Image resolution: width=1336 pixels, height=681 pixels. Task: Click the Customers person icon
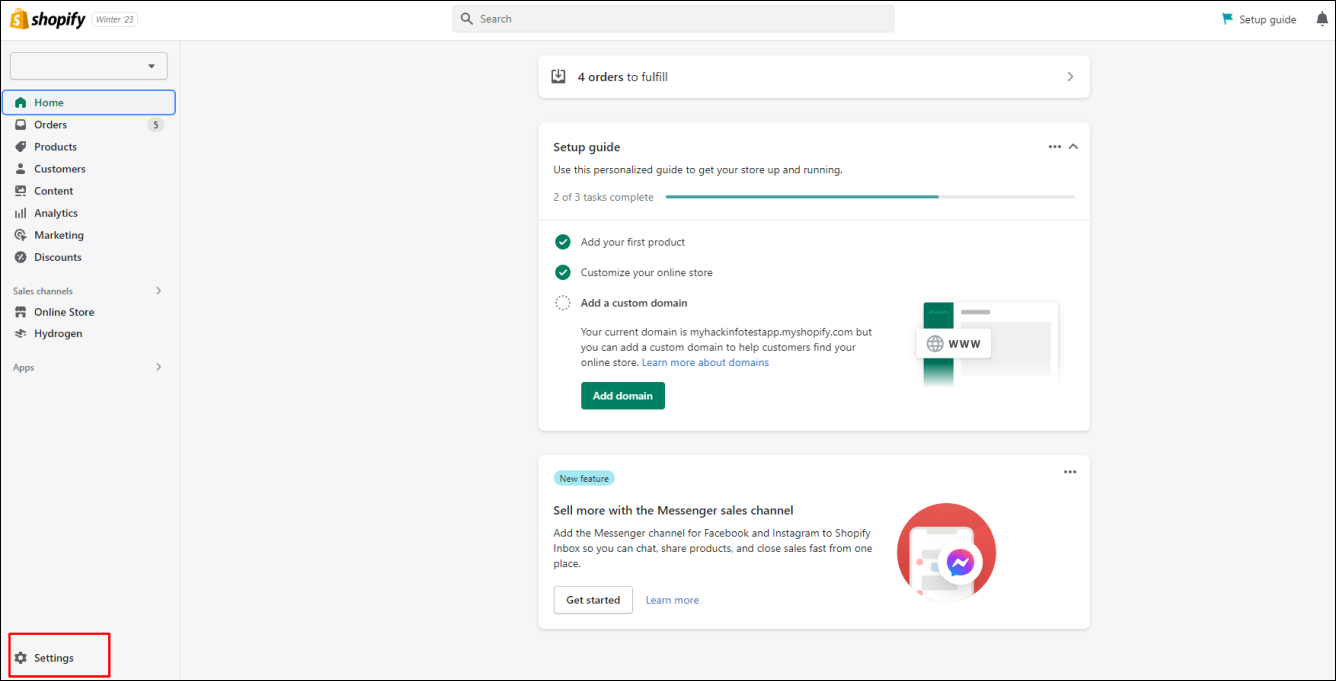(20, 169)
